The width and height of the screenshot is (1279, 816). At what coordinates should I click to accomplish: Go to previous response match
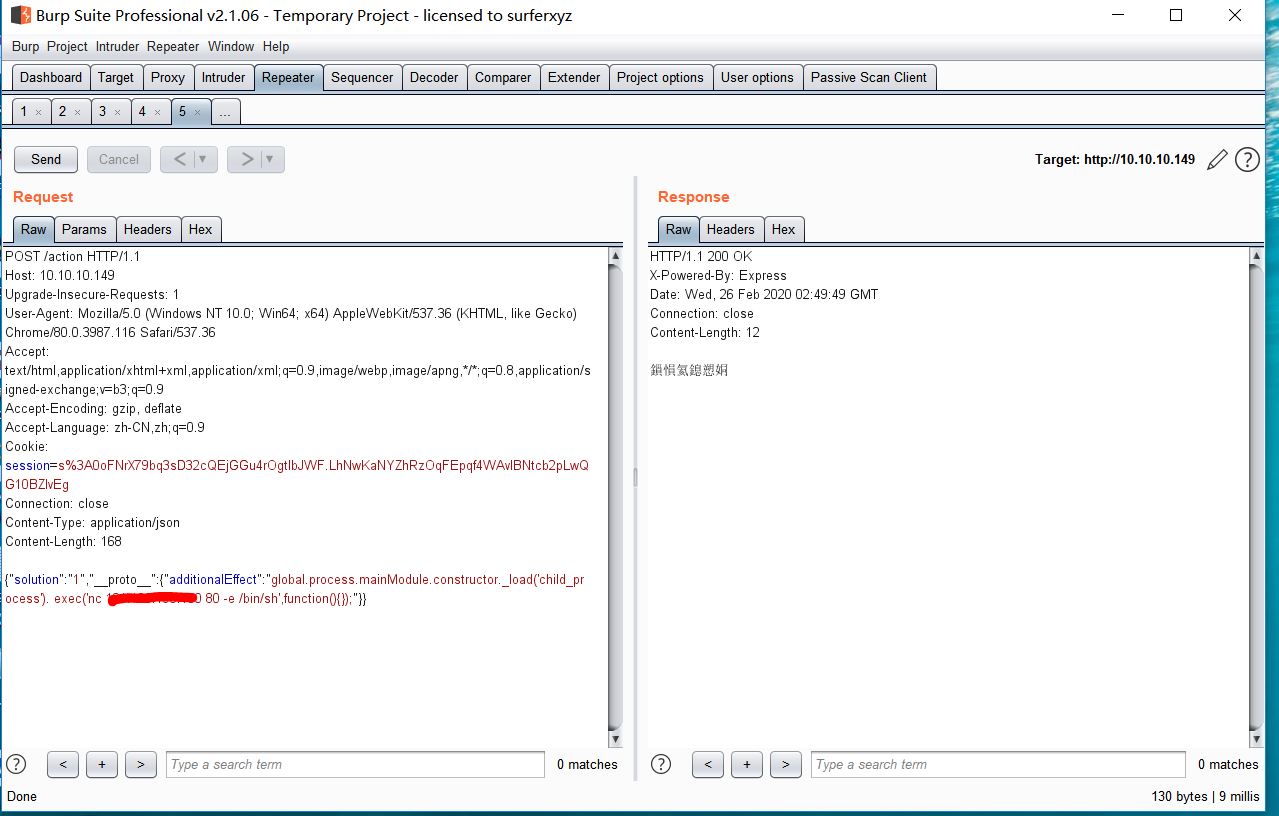[x=708, y=765]
